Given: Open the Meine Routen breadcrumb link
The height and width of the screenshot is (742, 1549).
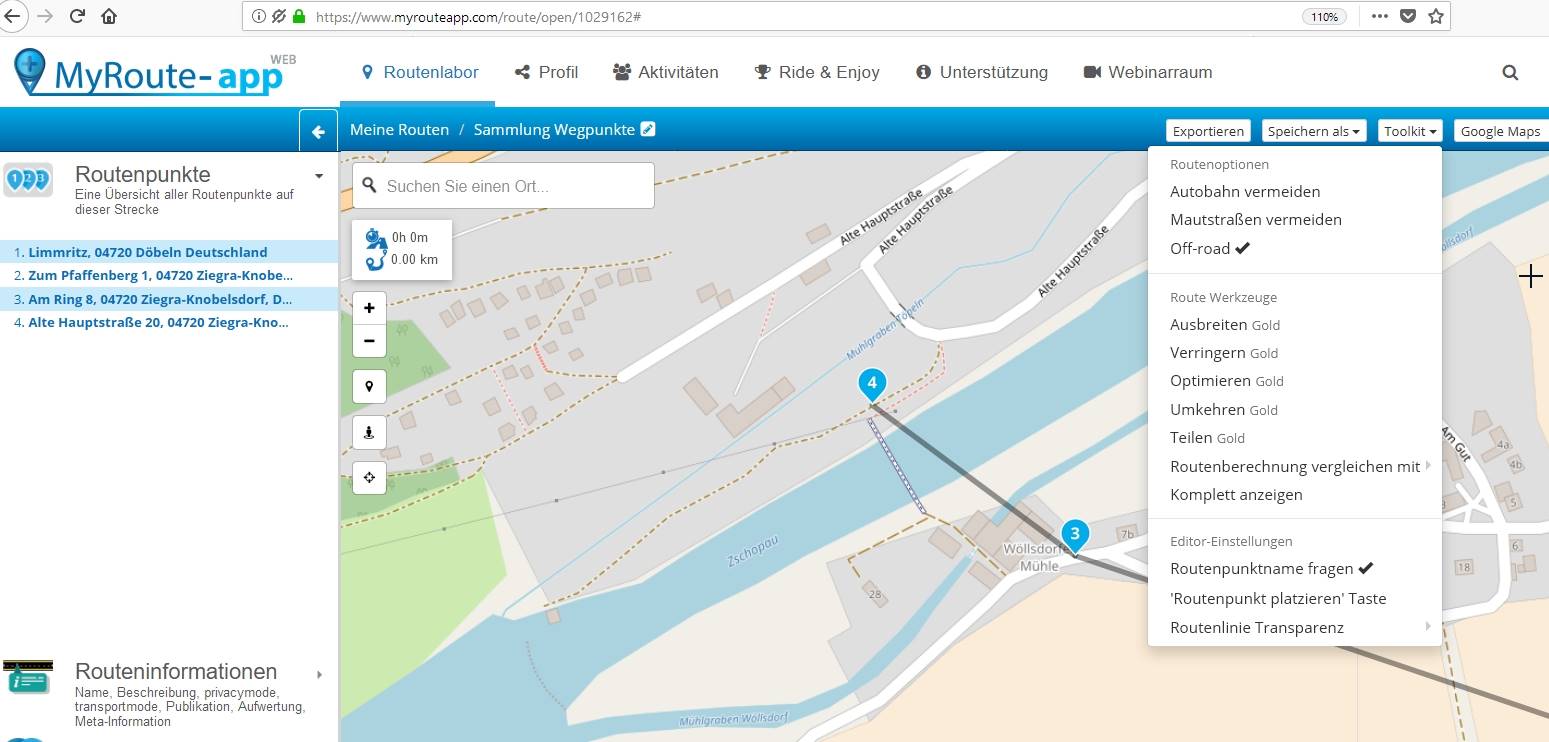Looking at the screenshot, I should pos(399,130).
